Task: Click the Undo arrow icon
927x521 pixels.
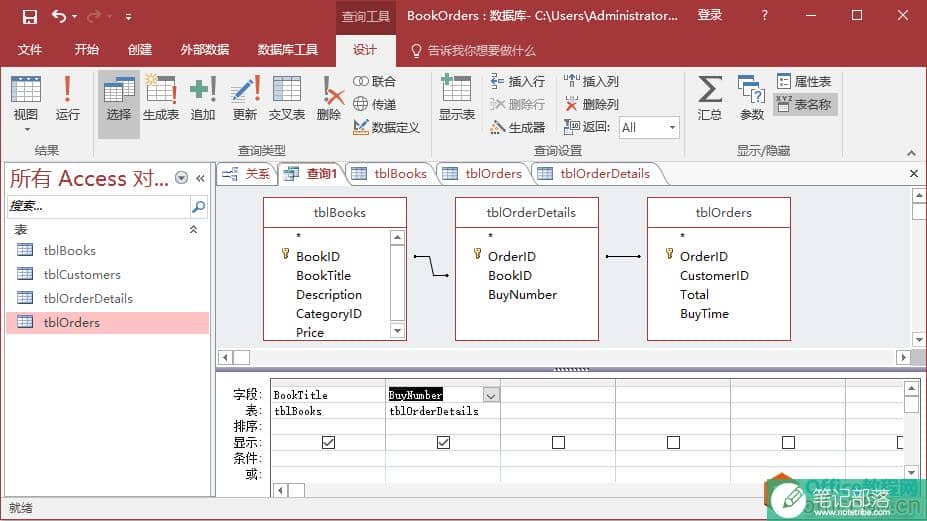Action: coord(59,16)
